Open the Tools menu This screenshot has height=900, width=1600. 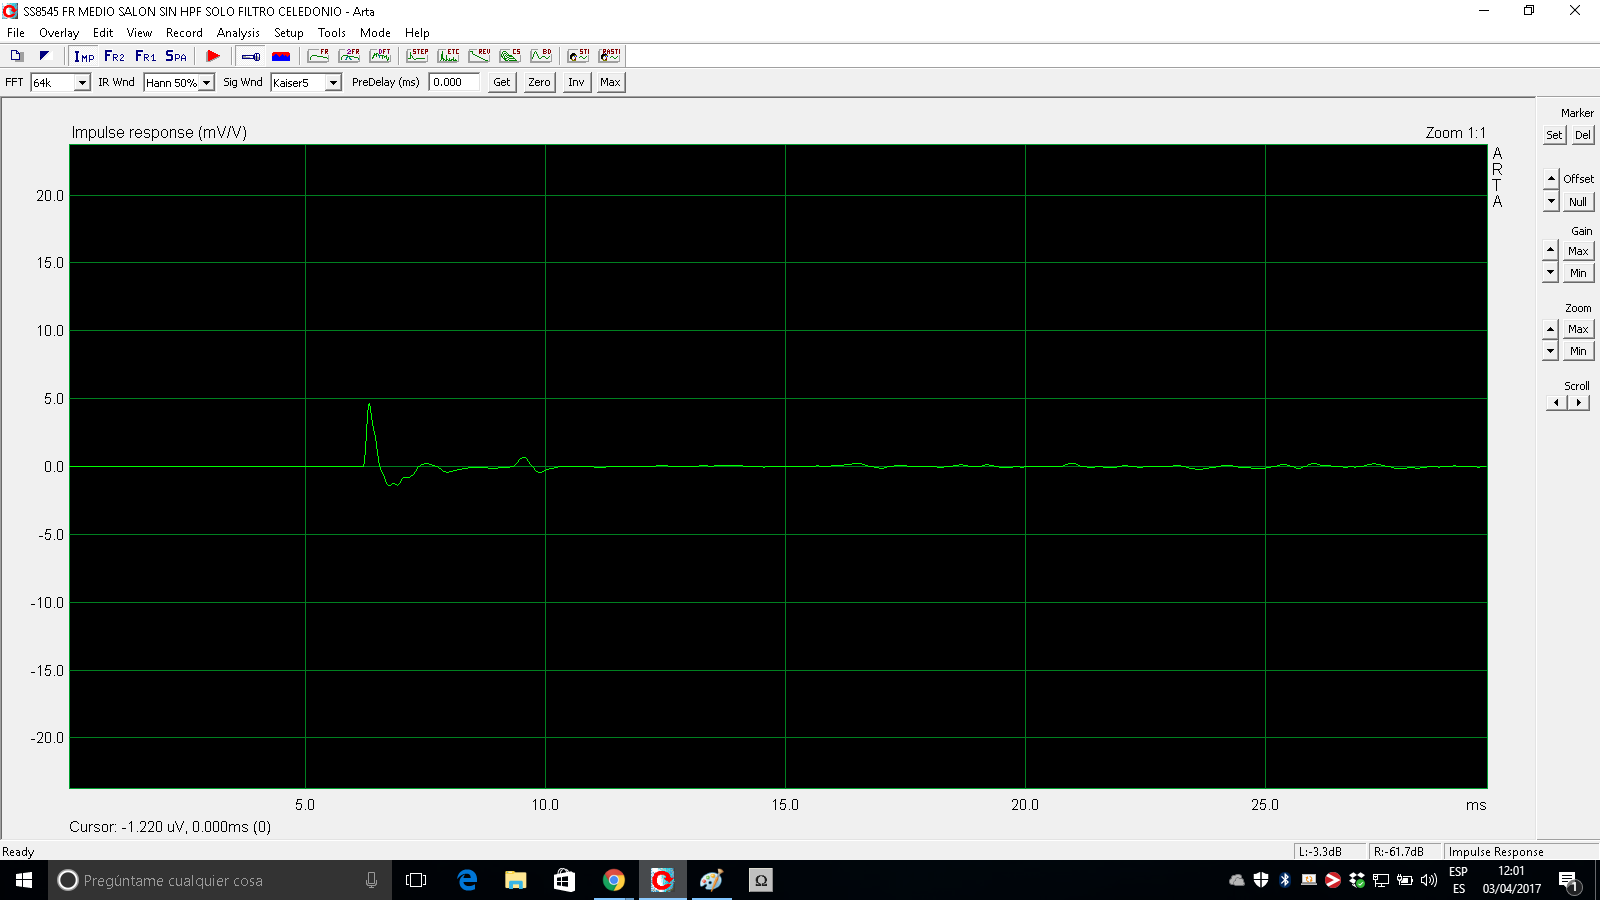332,33
